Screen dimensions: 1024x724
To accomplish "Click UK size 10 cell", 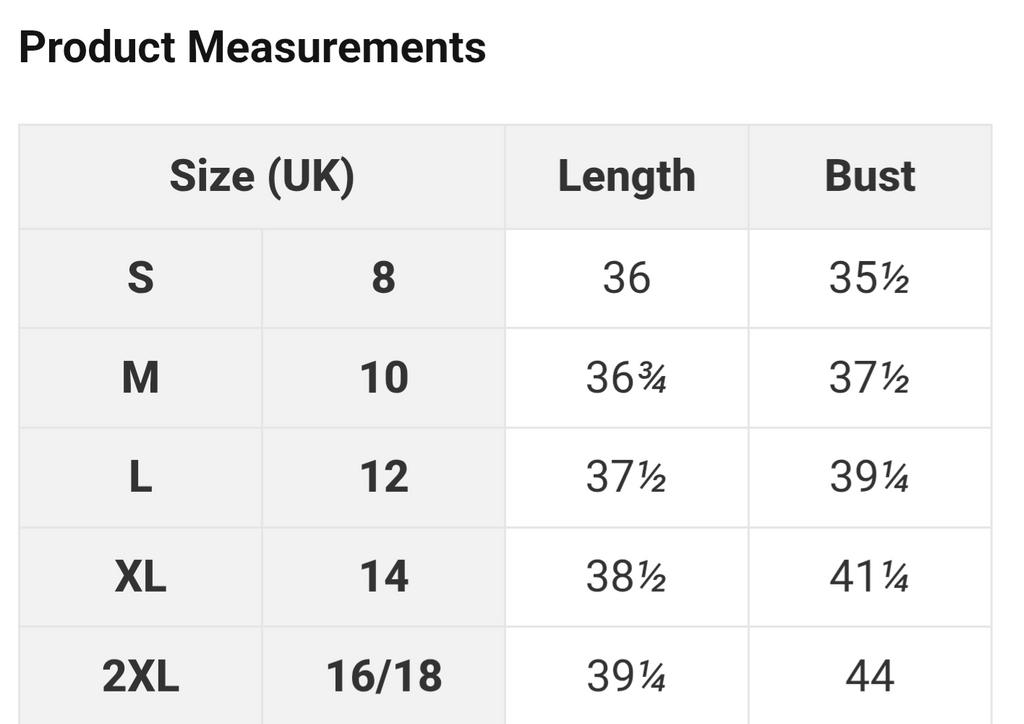I will 383,378.
